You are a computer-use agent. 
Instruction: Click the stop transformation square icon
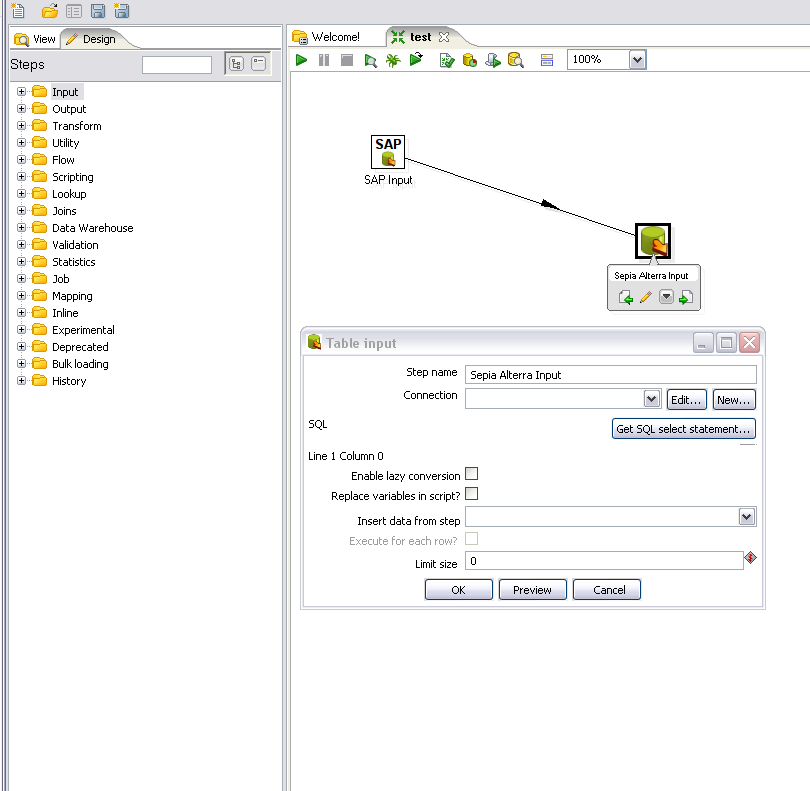[347, 60]
